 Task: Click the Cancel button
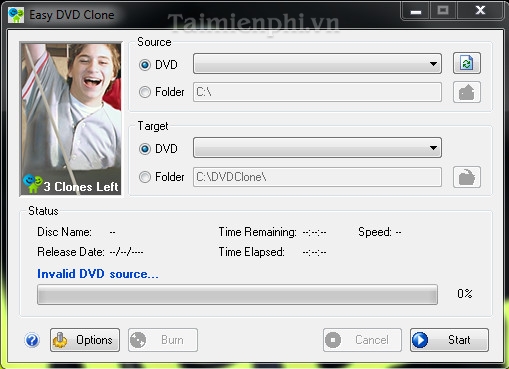[362, 340]
